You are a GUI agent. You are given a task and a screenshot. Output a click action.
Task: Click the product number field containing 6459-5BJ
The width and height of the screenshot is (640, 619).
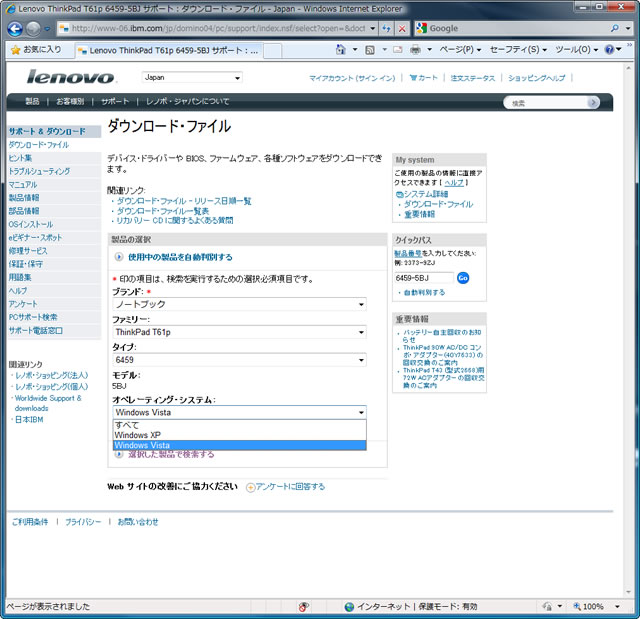click(x=424, y=278)
